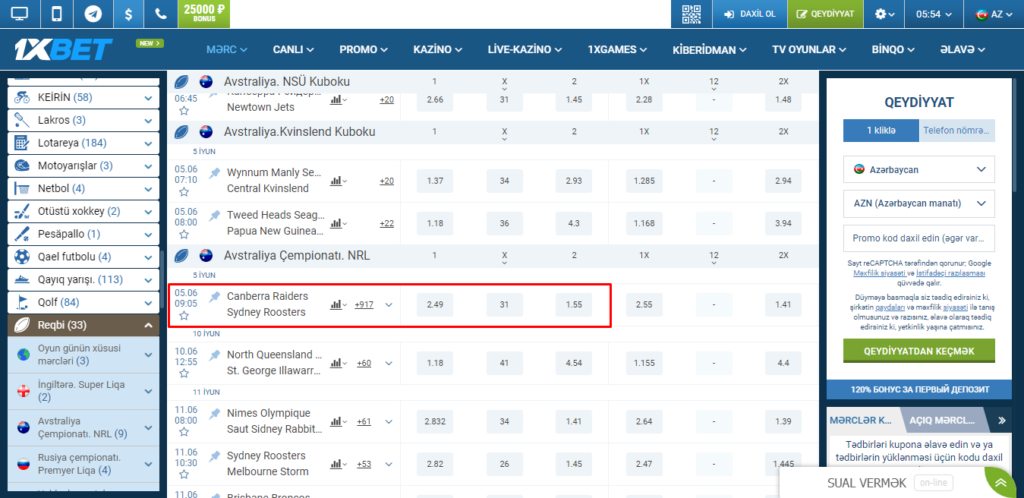Open the BİNQO menu
Image resolution: width=1024 pixels, height=498 pixels.
[893, 50]
